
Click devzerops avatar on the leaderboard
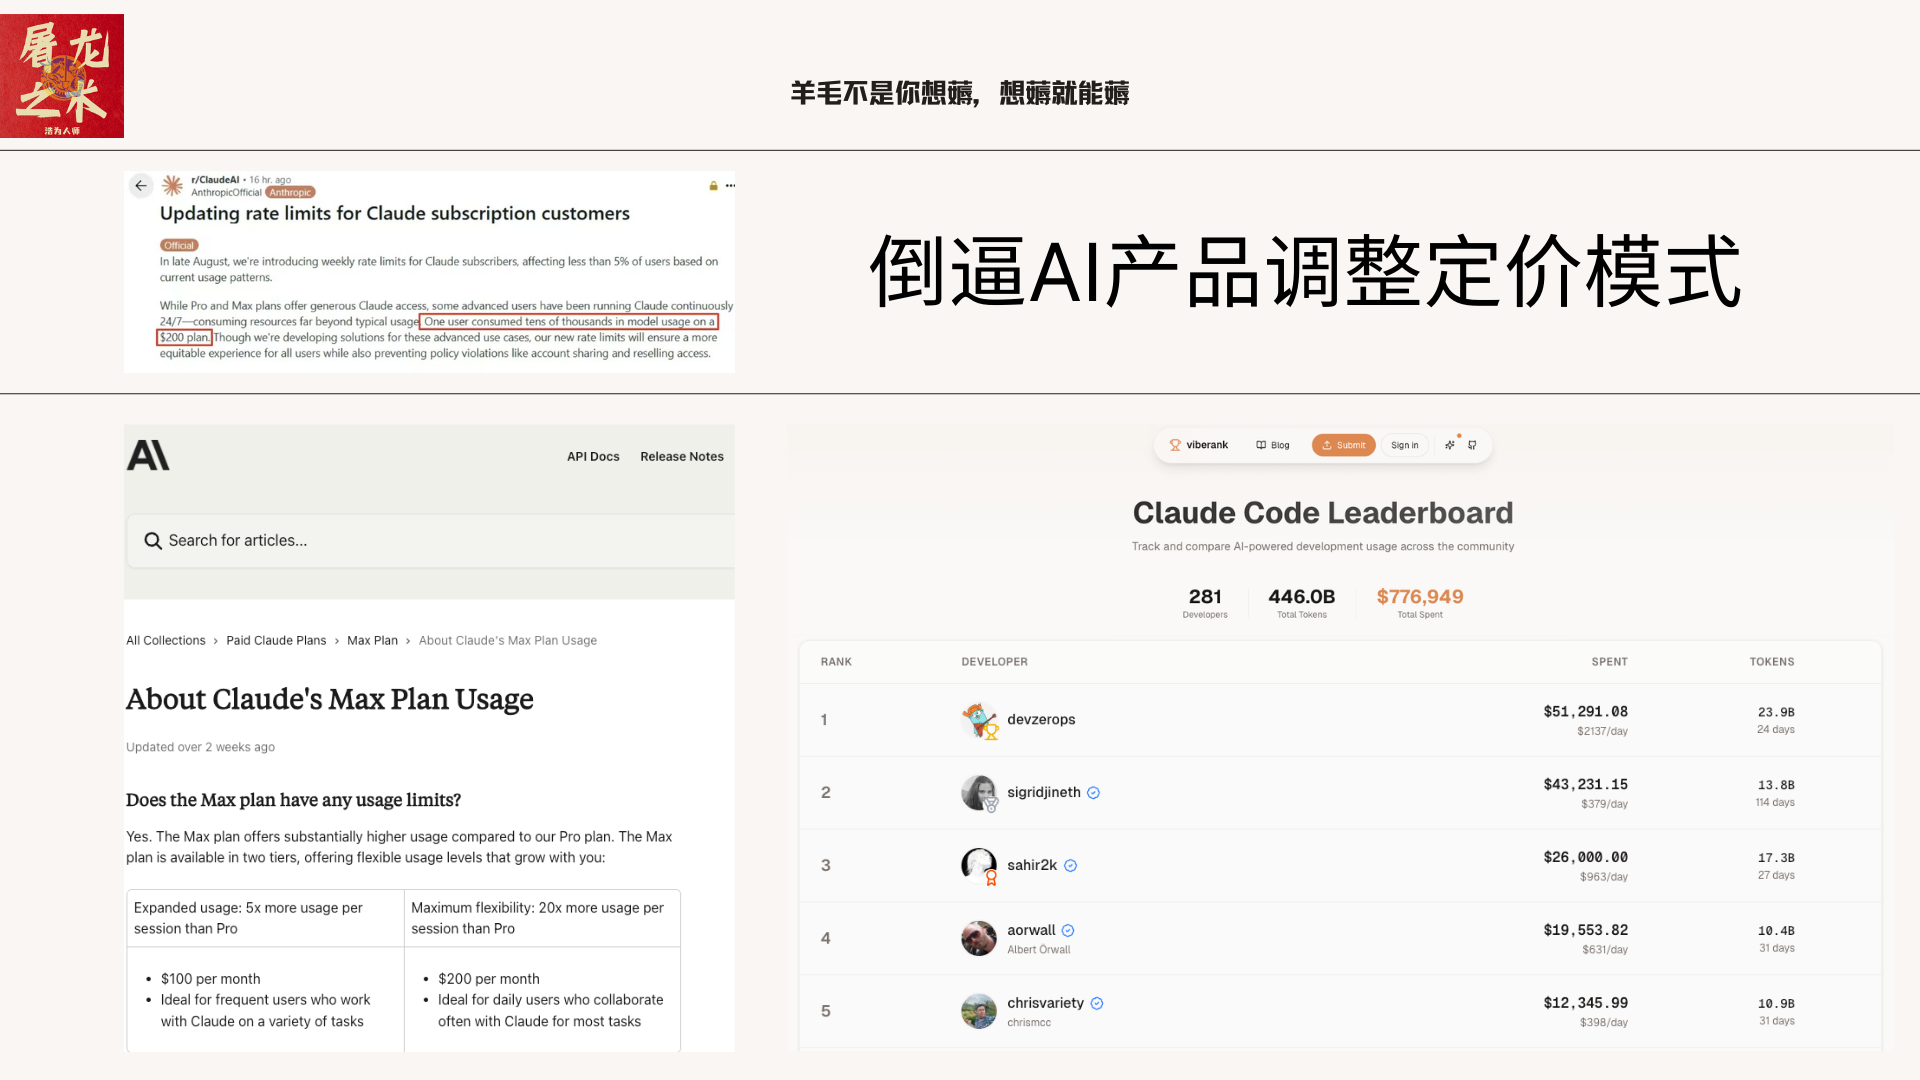point(979,720)
